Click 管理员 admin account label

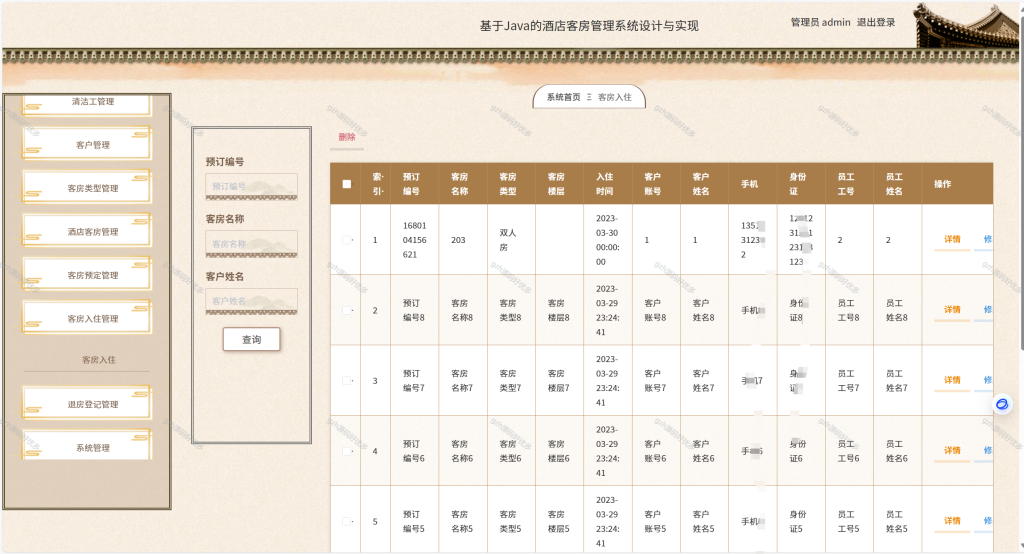[820, 22]
